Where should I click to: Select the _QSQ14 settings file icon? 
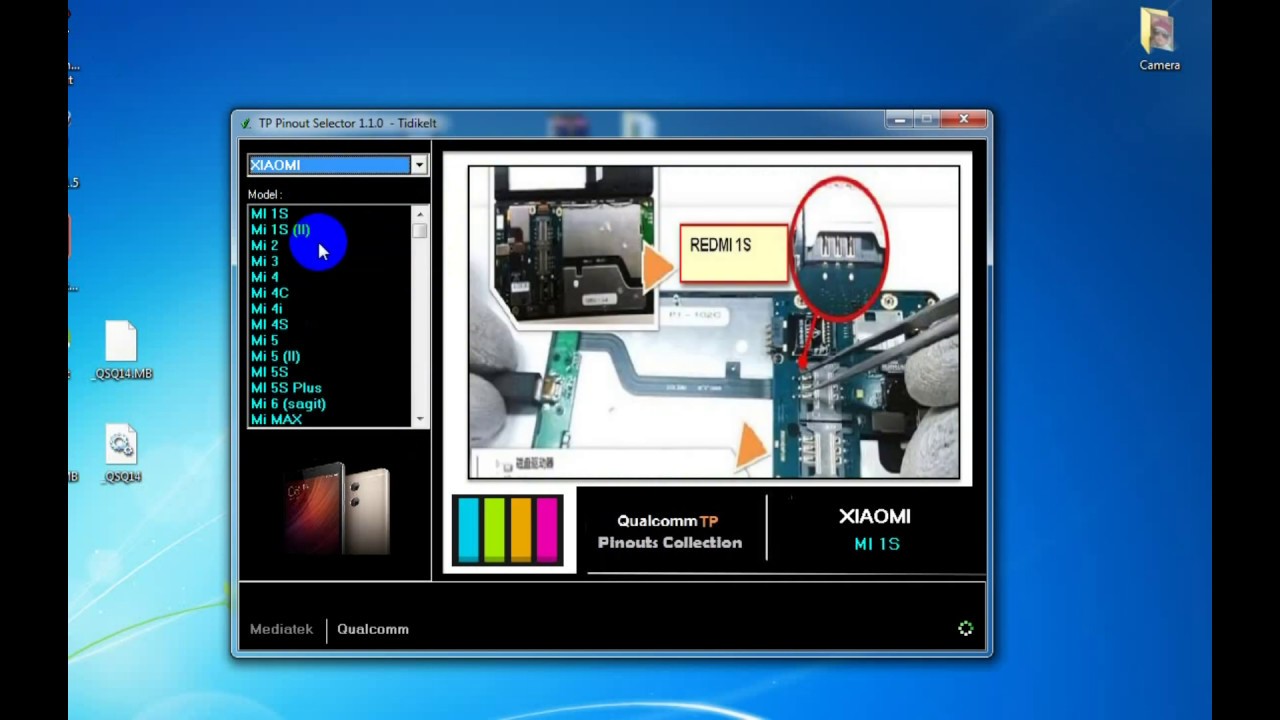[122, 454]
